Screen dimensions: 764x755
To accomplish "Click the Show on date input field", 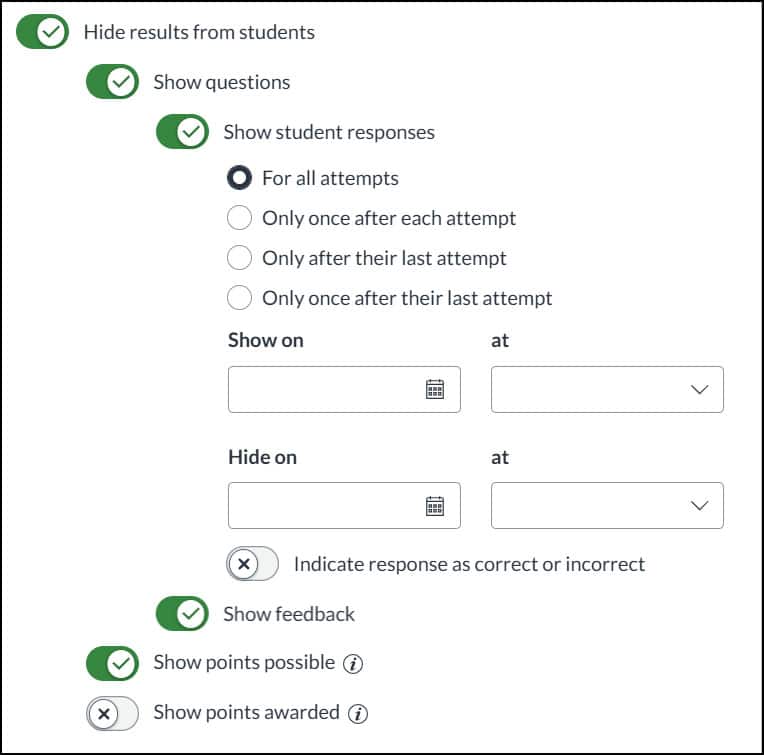I will (325, 390).
